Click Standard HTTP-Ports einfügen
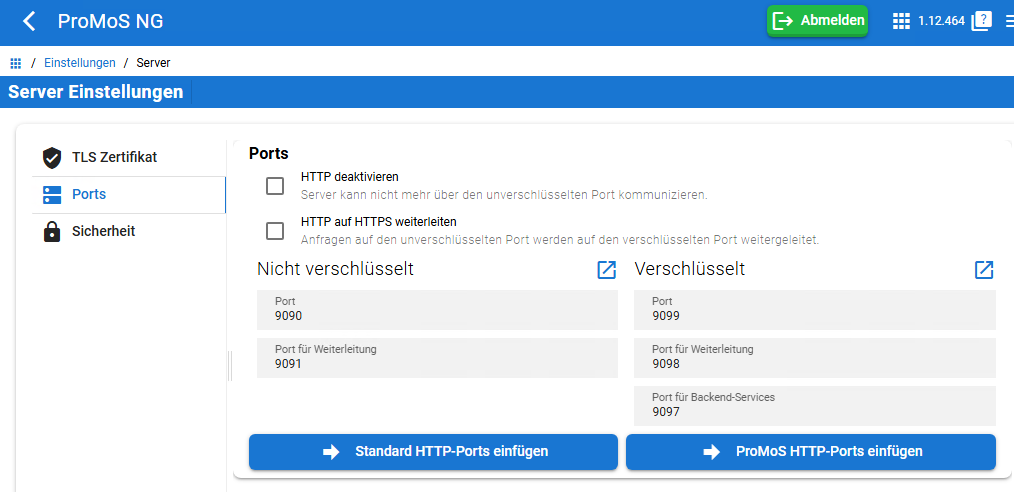1014x492 pixels. click(x=433, y=451)
